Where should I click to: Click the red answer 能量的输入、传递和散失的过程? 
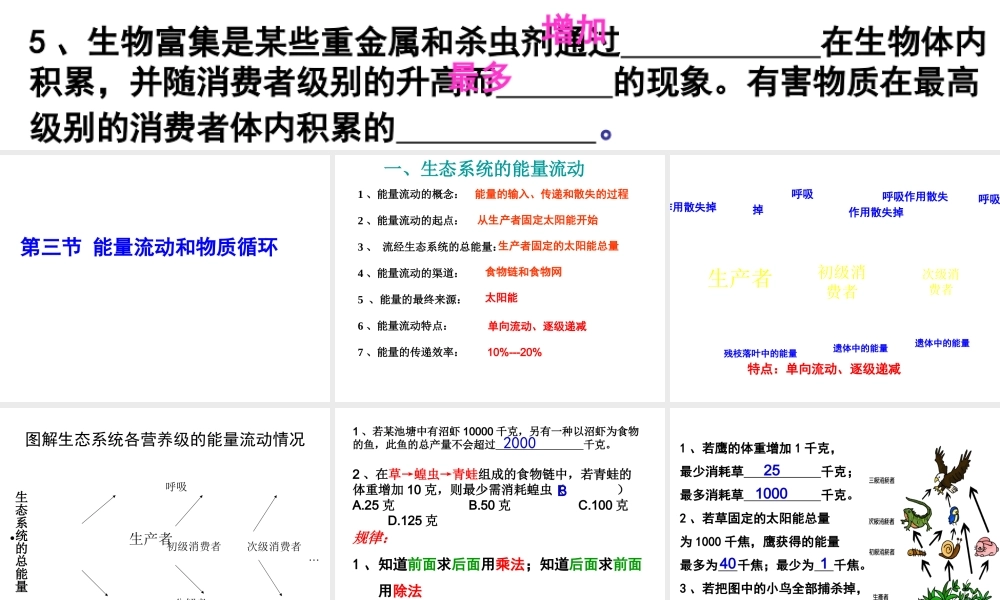click(552, 194)
